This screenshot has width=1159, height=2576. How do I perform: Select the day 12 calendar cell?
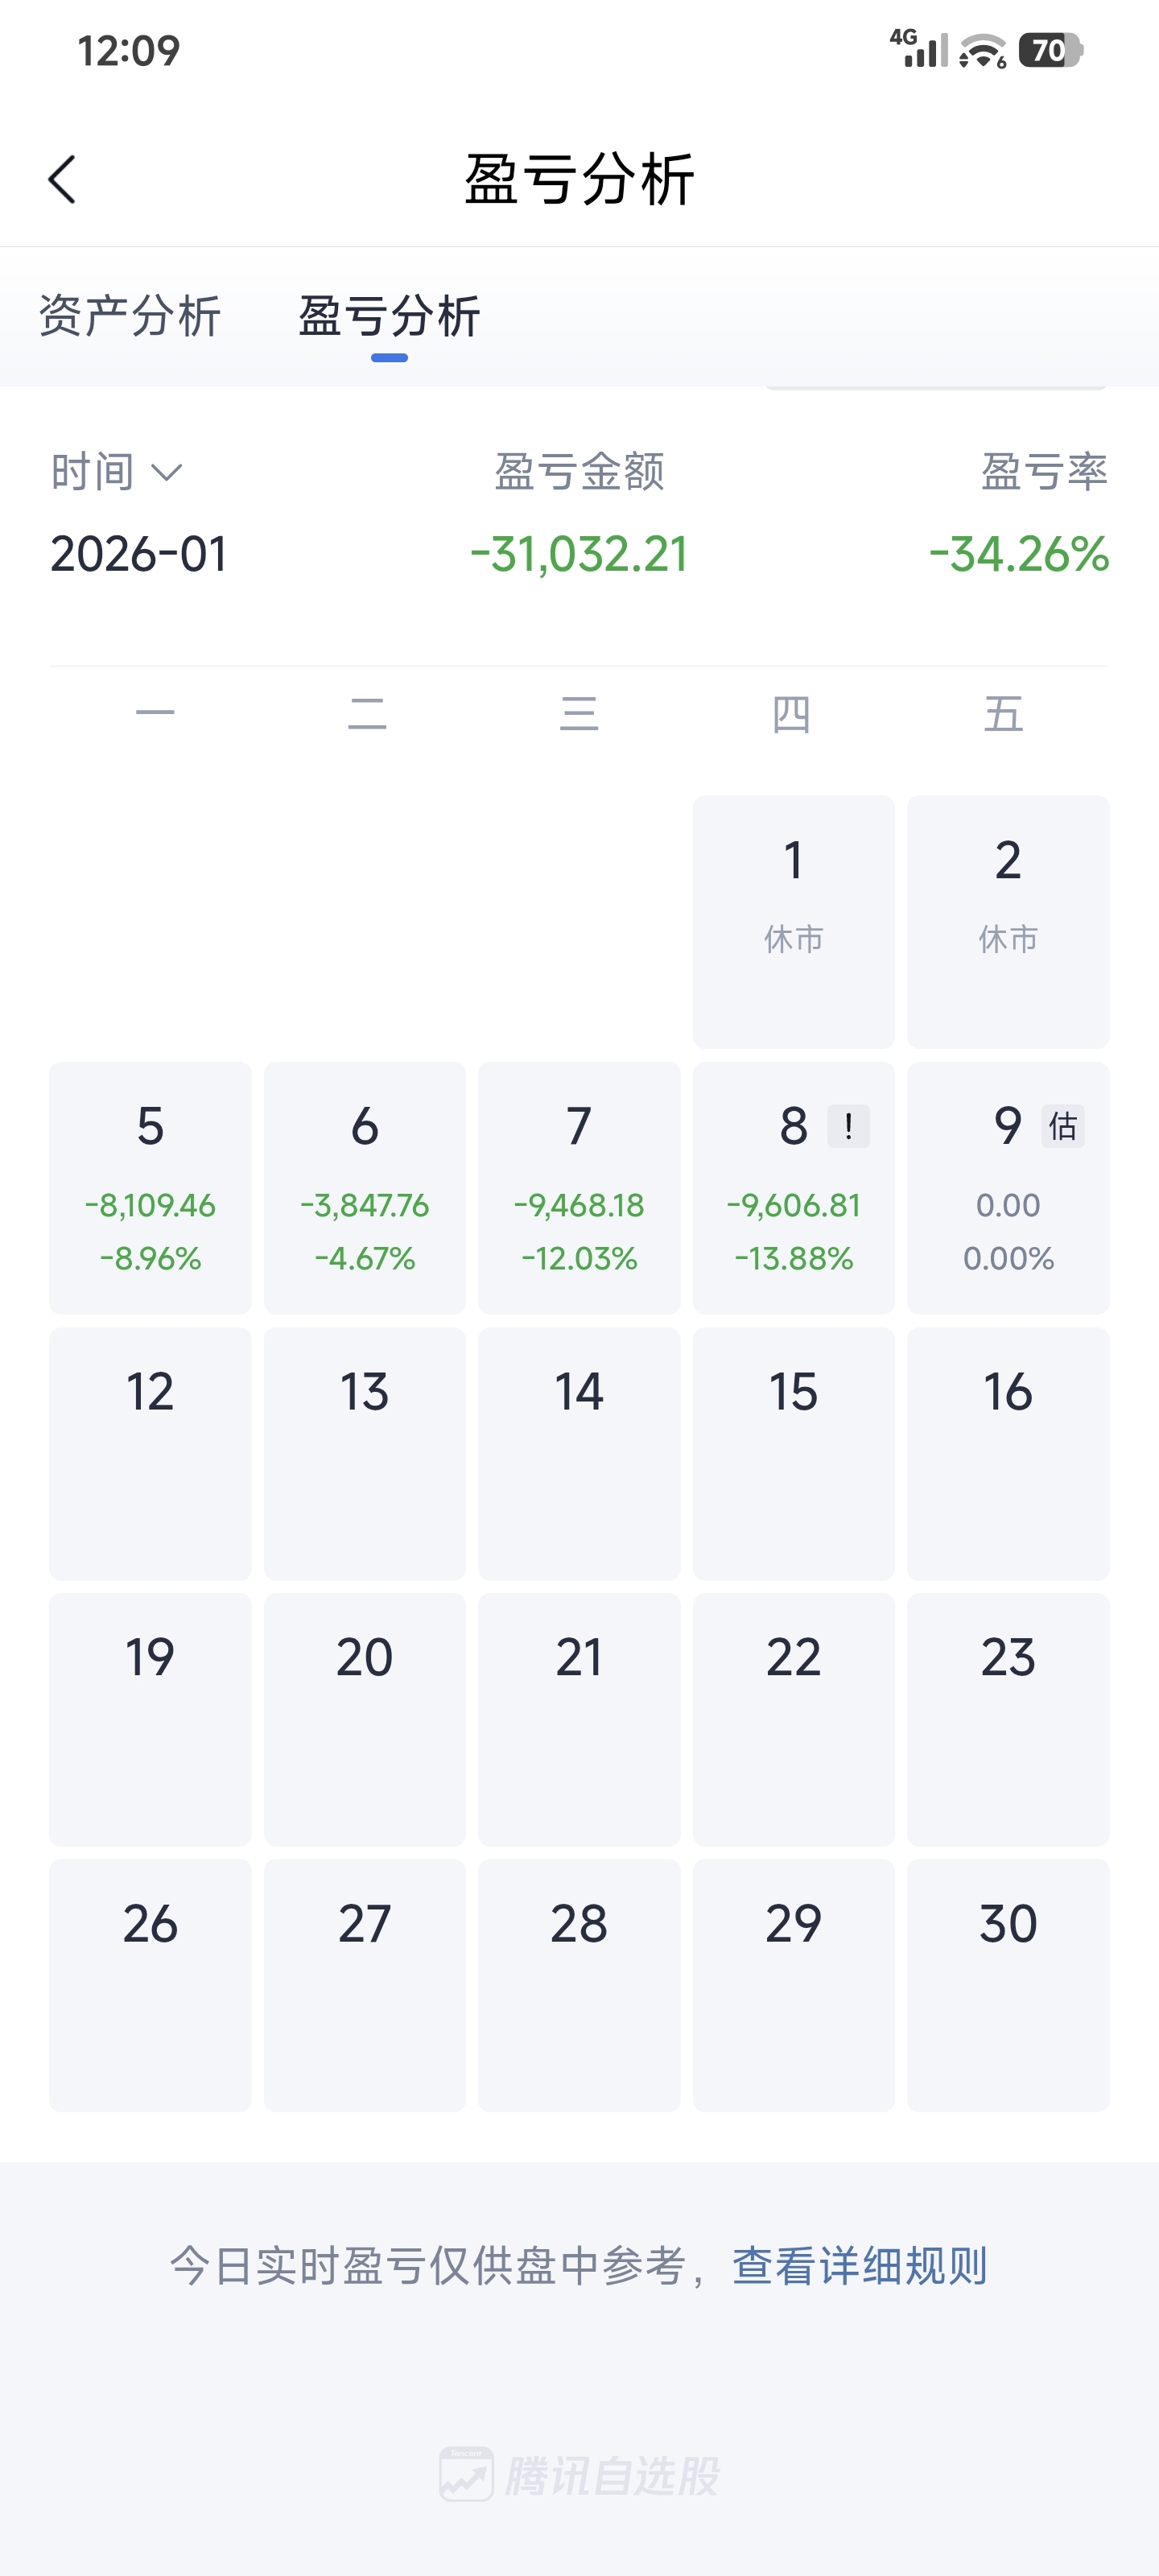pyautogui.click(x=150, y=1453)
